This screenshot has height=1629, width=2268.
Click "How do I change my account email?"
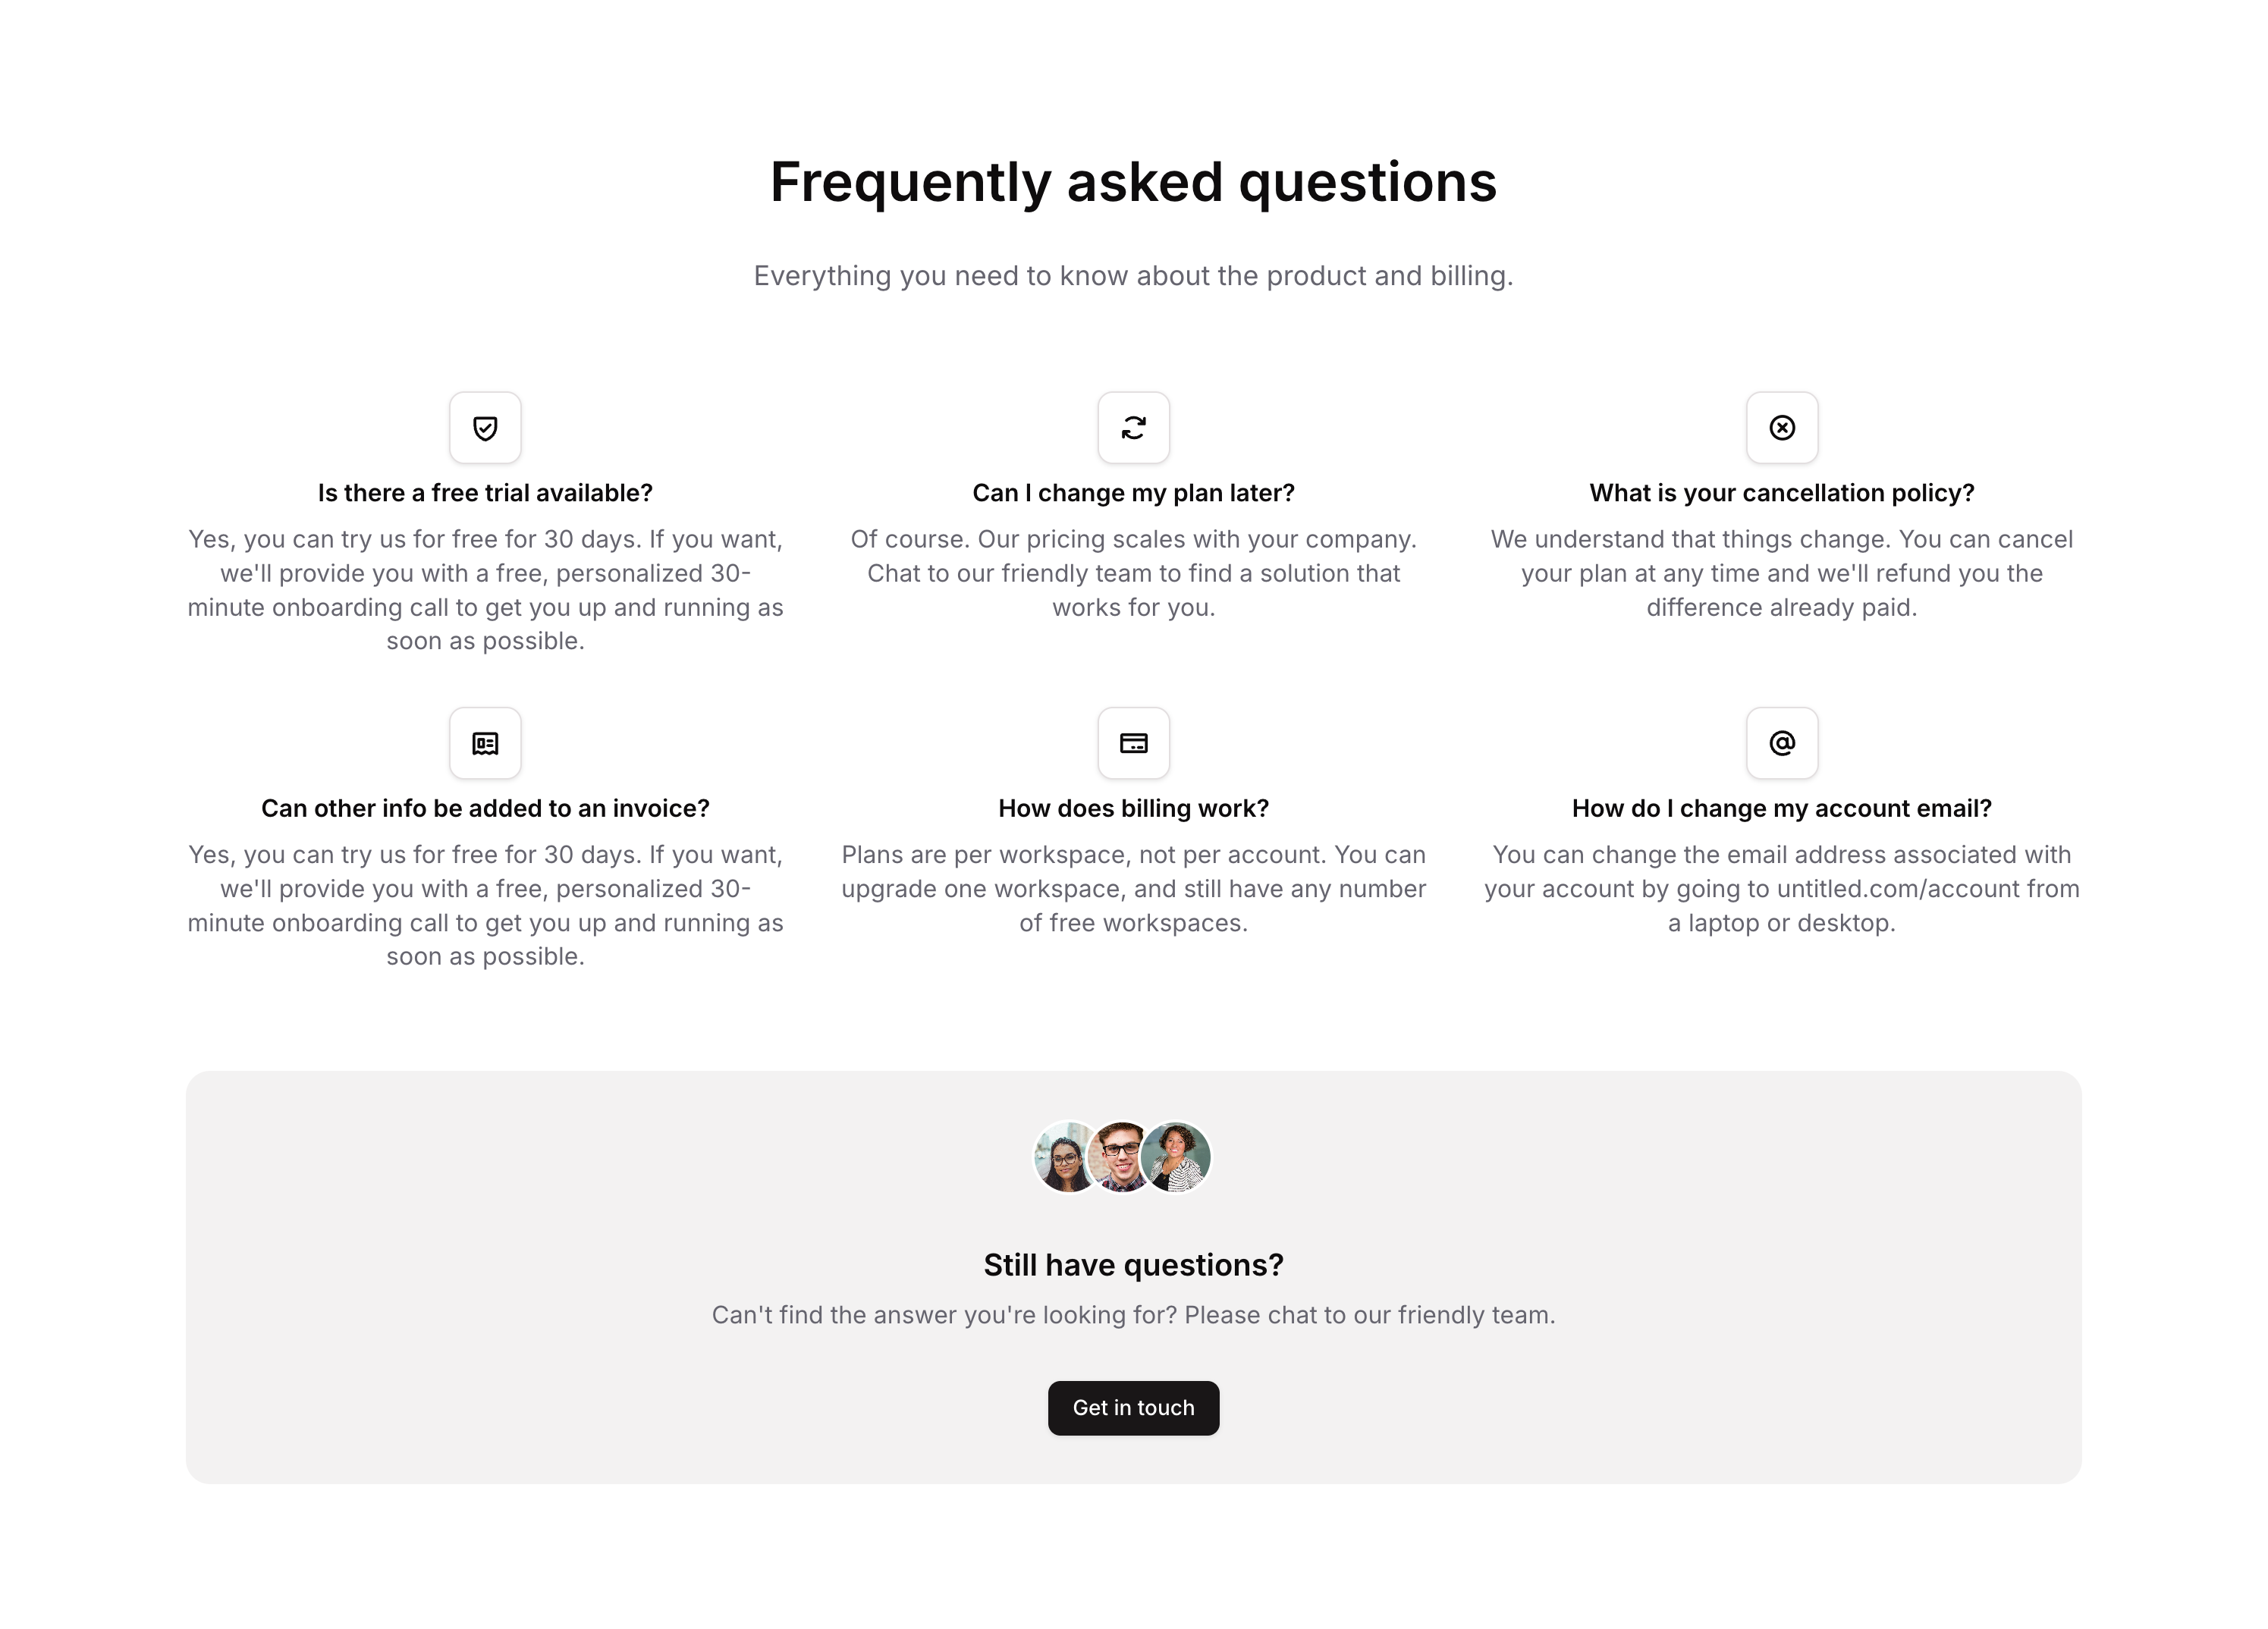[x=1781, y=808]
